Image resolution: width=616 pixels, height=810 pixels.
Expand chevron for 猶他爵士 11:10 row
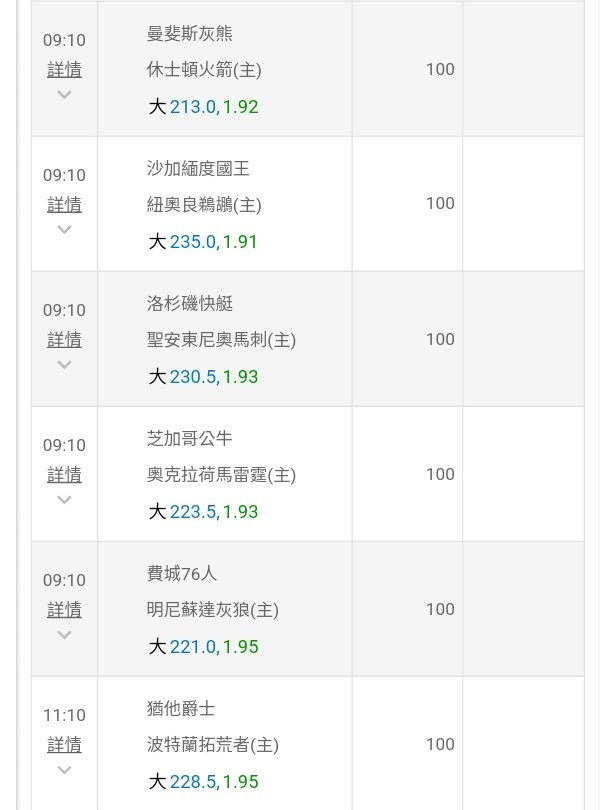[64, 770]
